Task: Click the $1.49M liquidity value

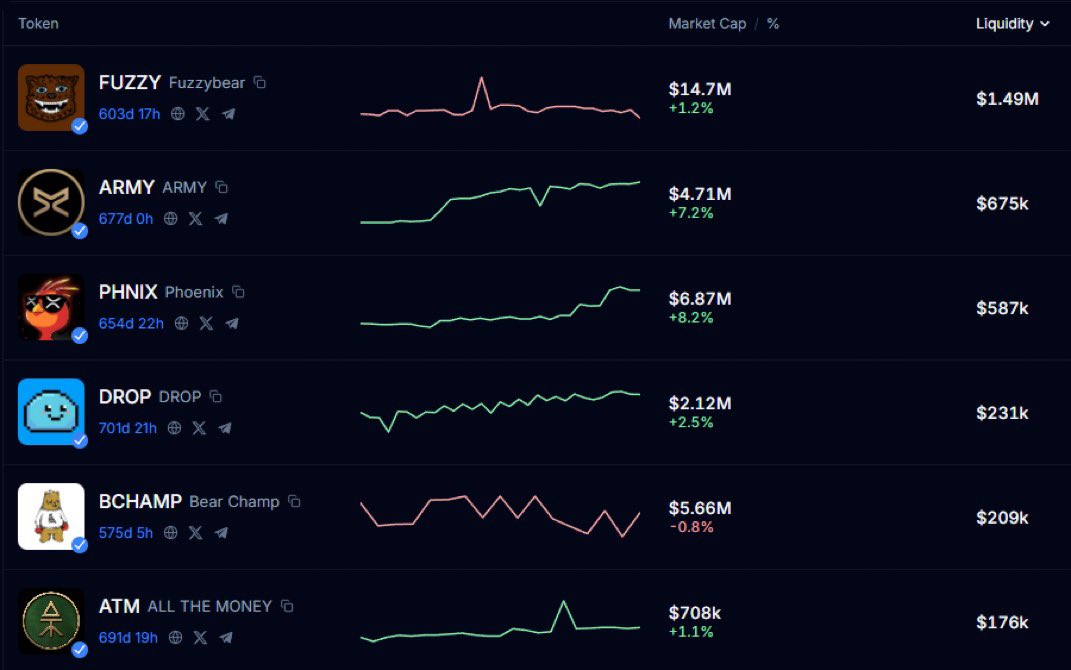Action: (1007, 99)
